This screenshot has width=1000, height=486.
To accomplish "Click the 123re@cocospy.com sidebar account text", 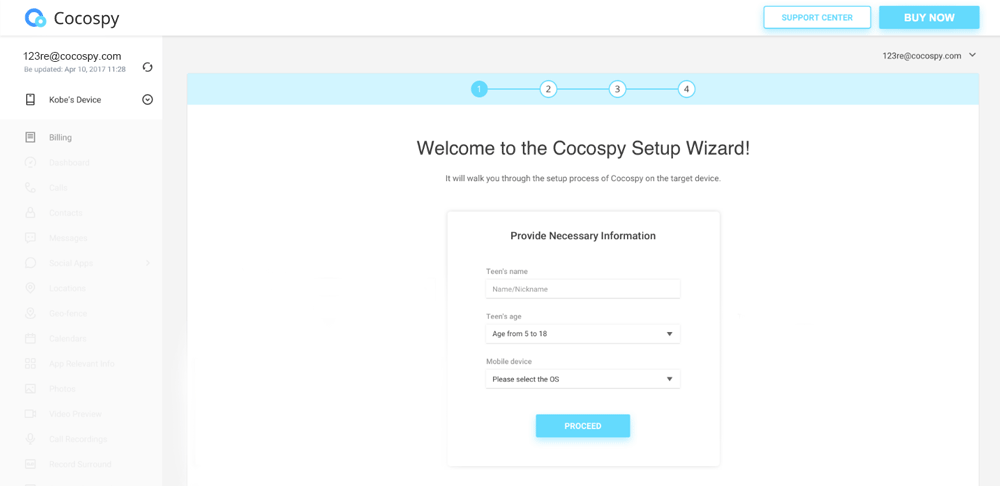I will pyautogui.click(x=72, y=56).
